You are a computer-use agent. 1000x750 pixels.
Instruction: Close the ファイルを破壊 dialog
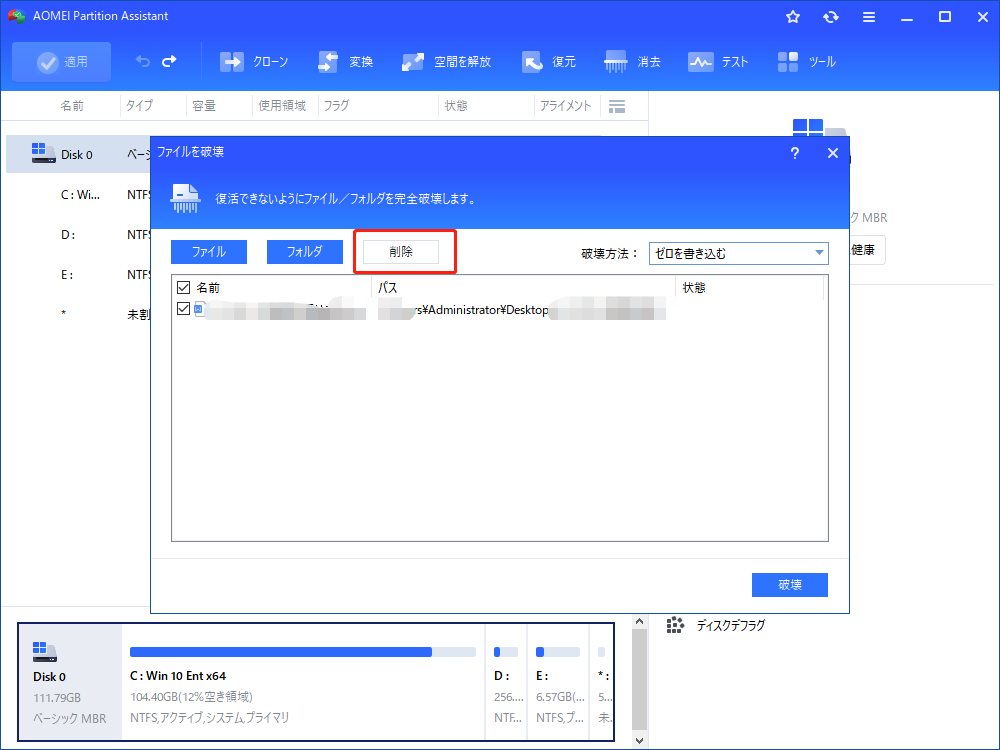pyautogui.click(x=832, y=153)
